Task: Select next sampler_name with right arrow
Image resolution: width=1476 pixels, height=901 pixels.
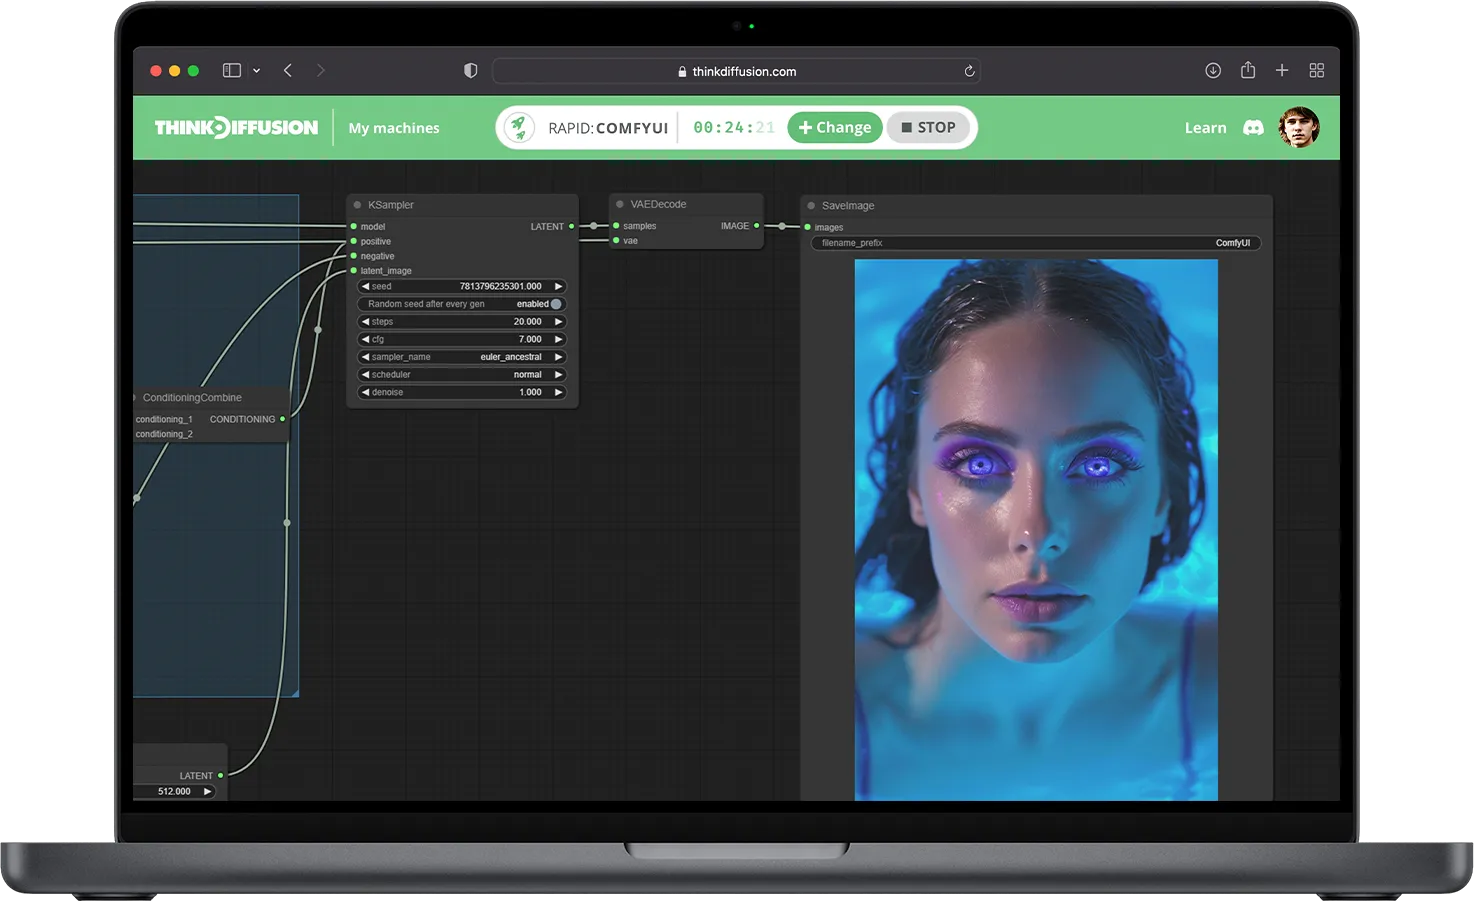Action: 559,357
